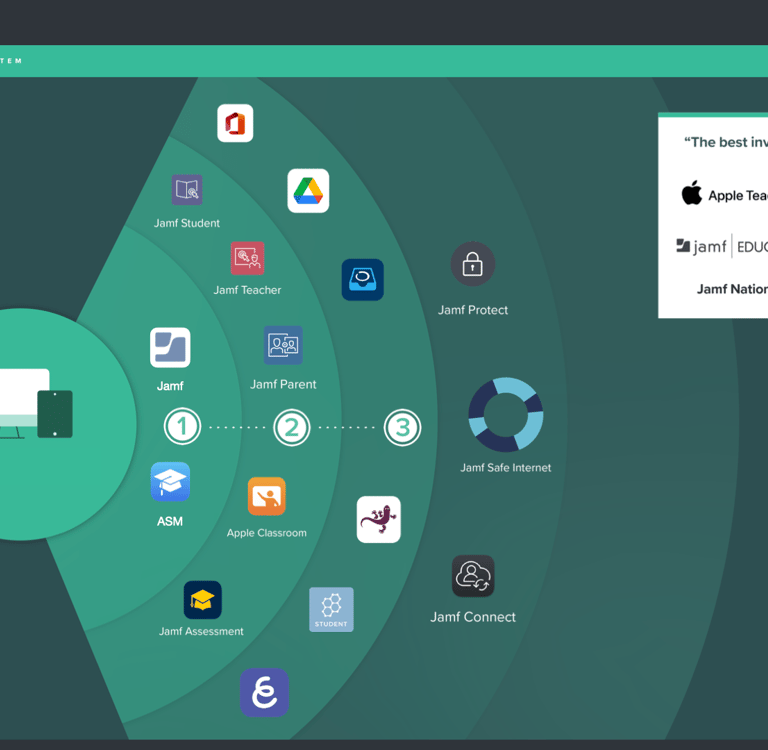Select step 1 circle
Image resolution: width=768 pixels, height=750 pixels.
tap(182, 426)
